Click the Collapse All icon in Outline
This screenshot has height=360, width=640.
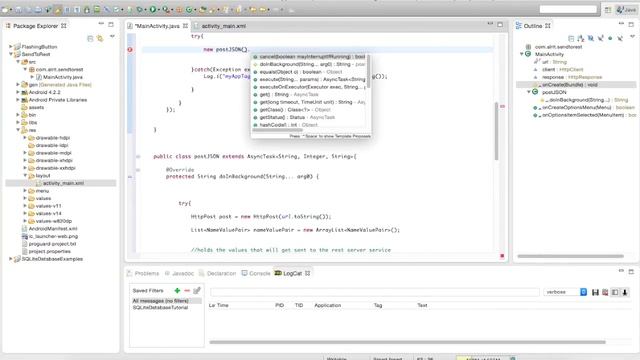(571, 38)
